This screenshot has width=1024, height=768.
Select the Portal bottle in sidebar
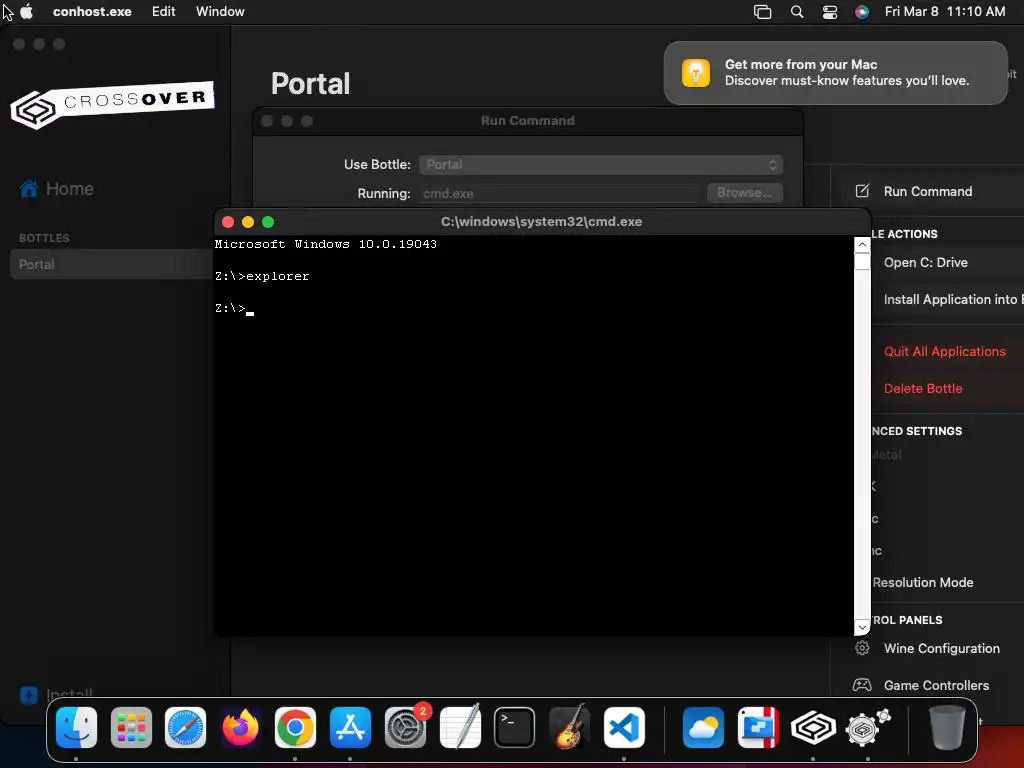[112, 264]
